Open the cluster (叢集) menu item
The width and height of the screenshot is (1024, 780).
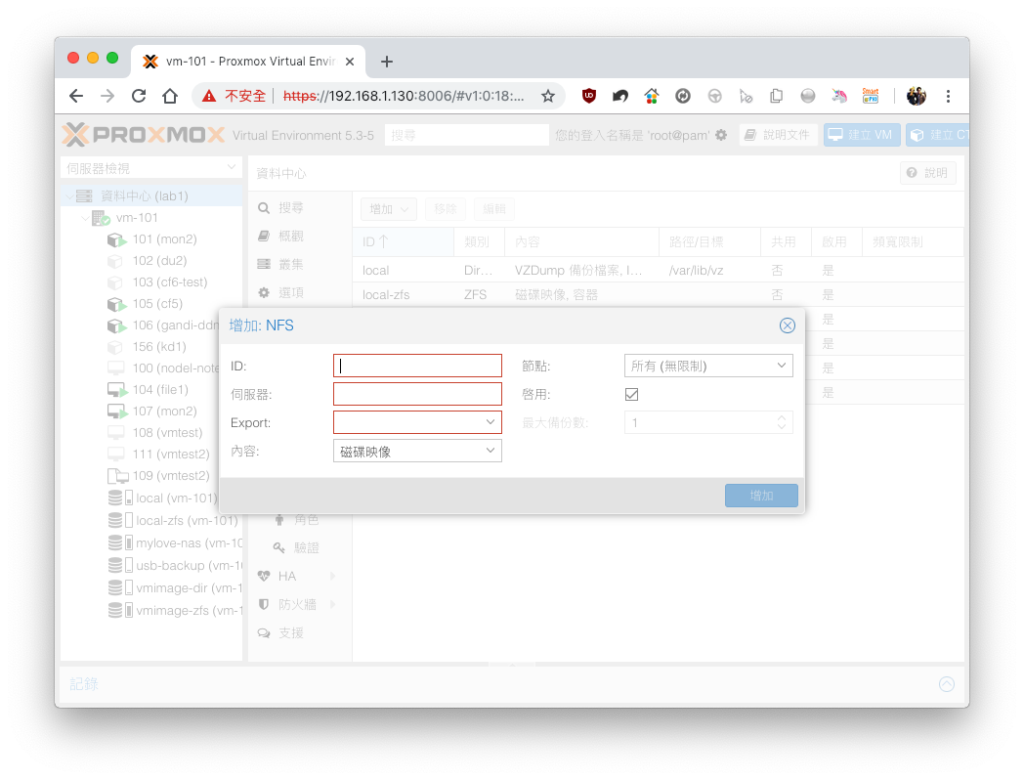[x=290, y=265]
